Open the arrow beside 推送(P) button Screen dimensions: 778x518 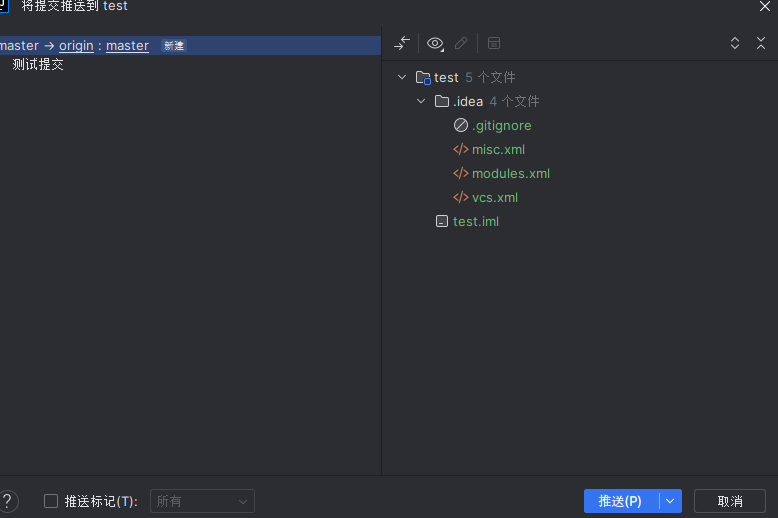coord(670,501)
